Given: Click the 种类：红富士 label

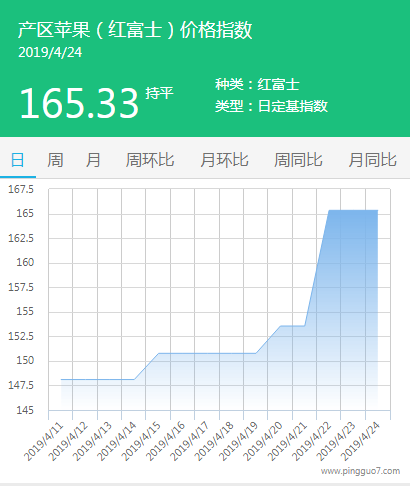Looking at the screenshot, I should point(257,84).
